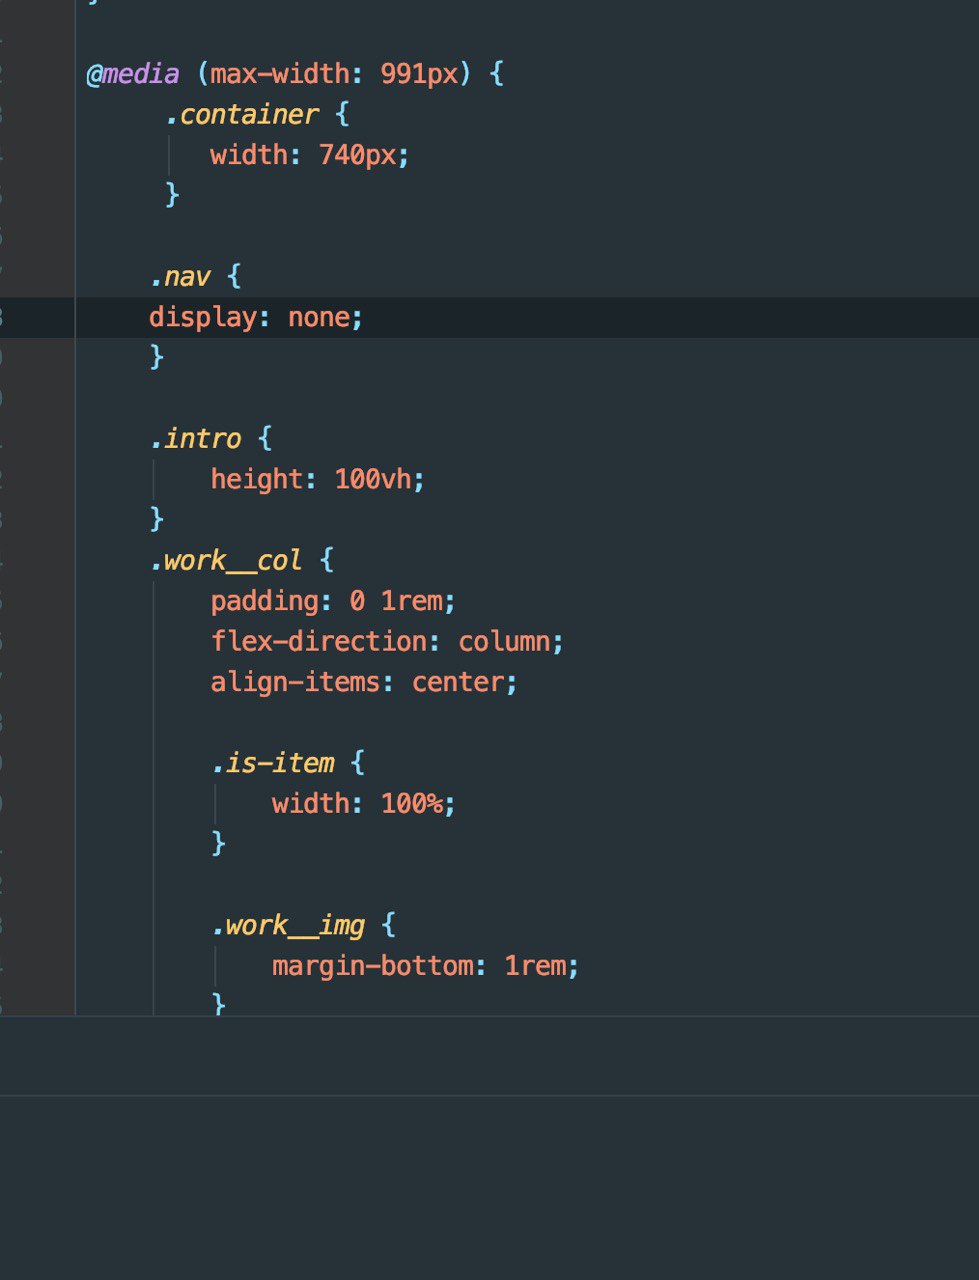Image resolution: width=979 pixels, height=1280 pixels.
Task: Place cursor on '.container' selector
Action: tap(242, 114)
